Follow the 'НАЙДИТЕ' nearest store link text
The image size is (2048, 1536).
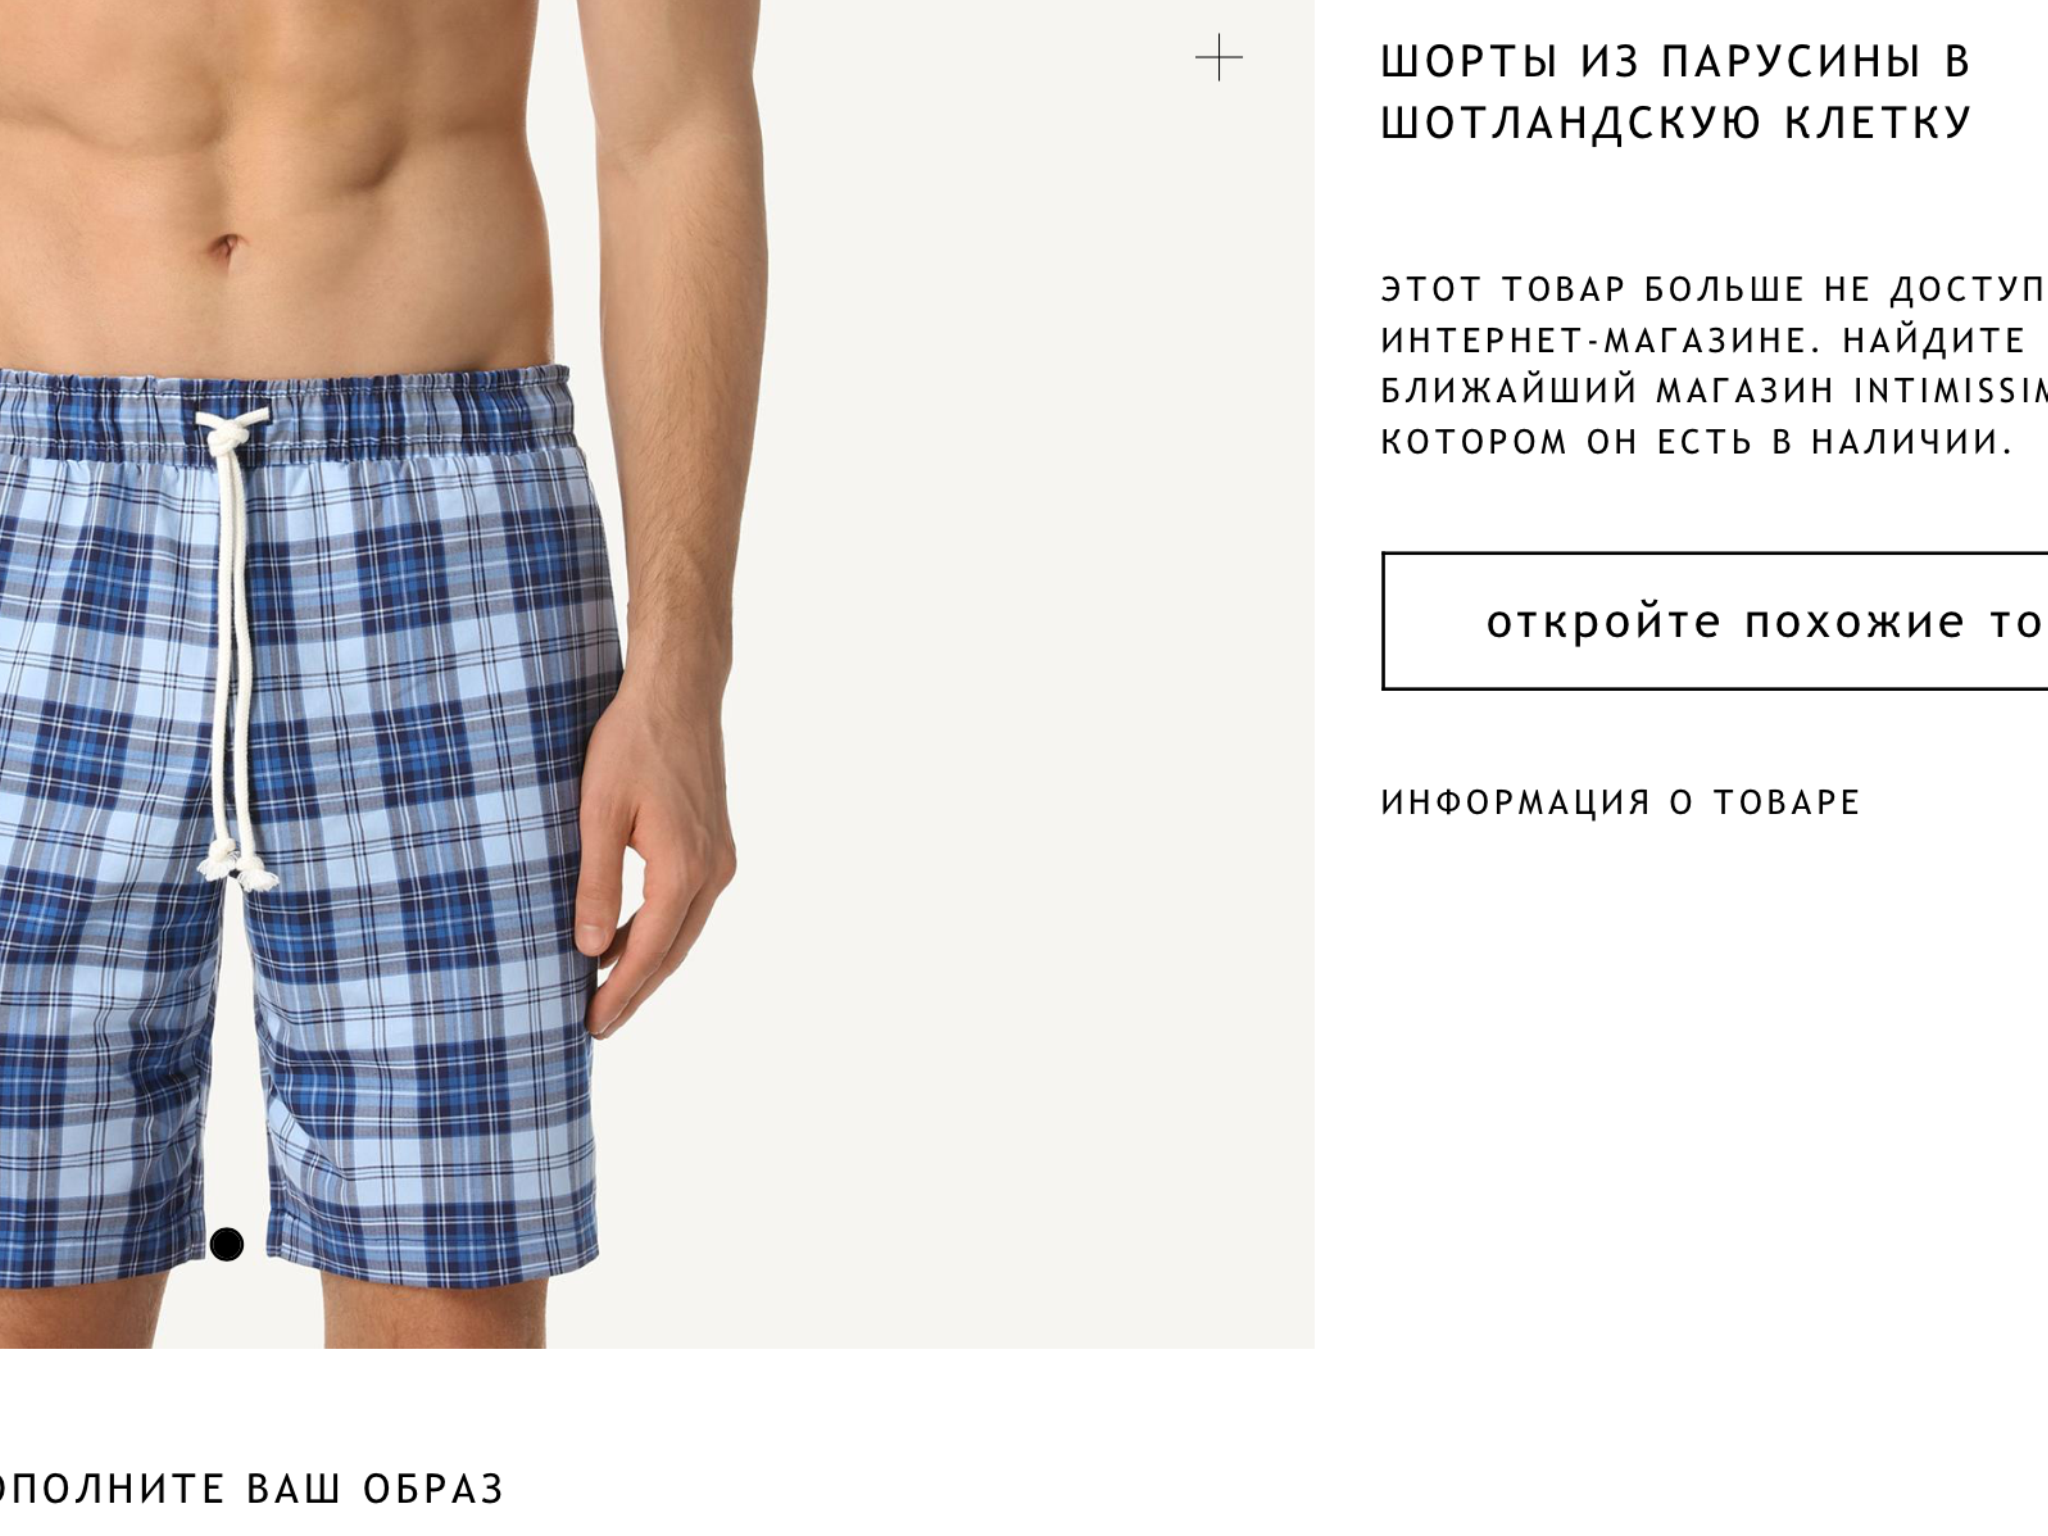click(1933, 340)
